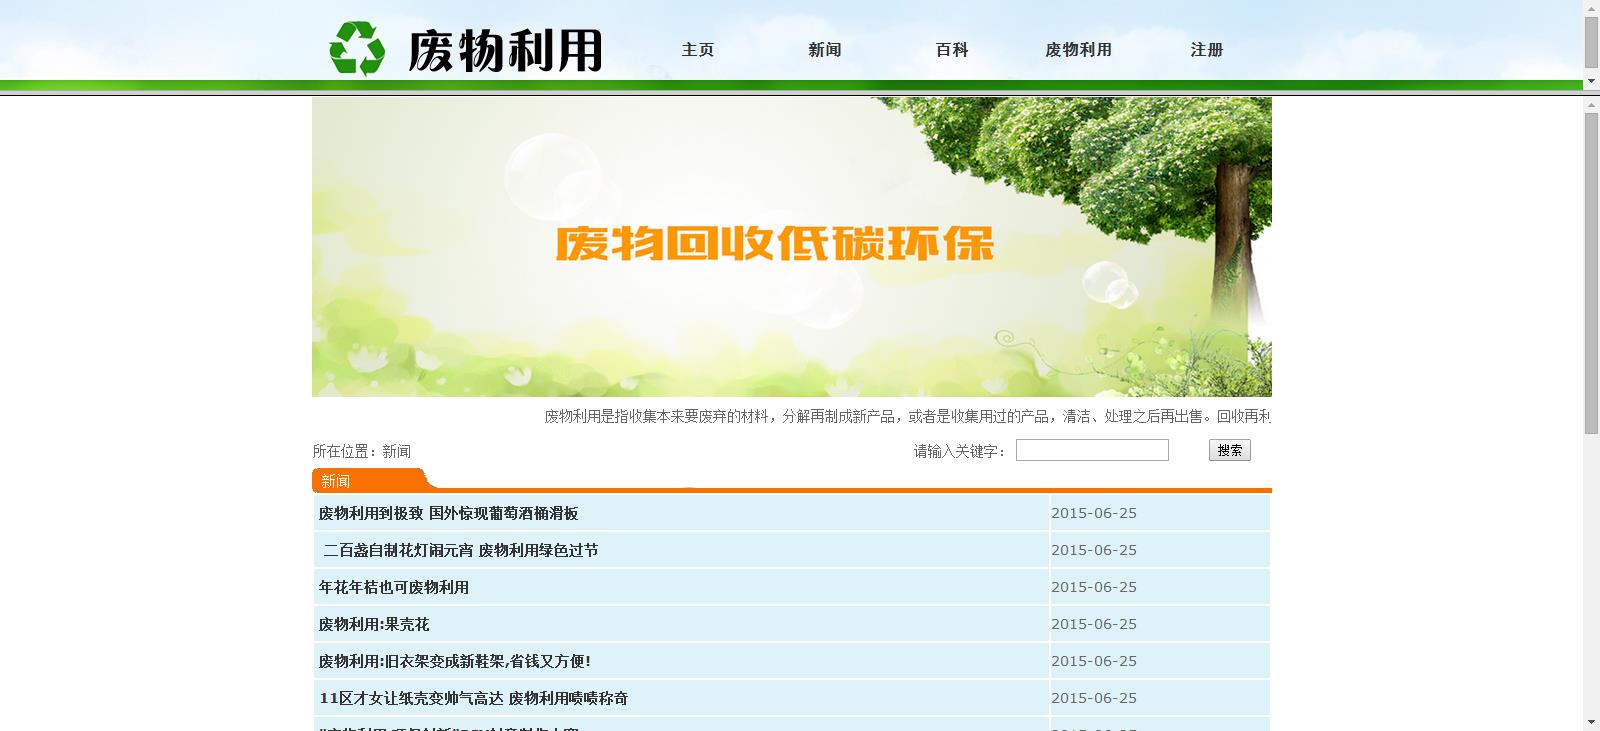Click the main page scrollbar down arrow
1600x731 pixels.
[1591, 722]
